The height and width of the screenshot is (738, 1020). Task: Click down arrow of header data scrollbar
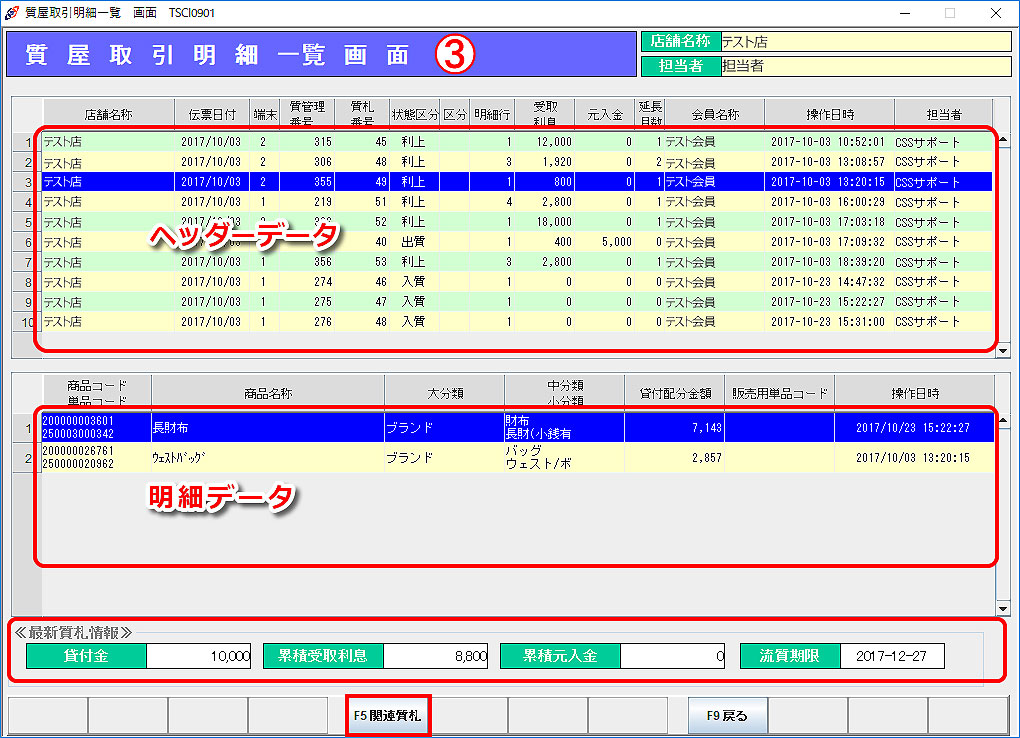pyautogui.click(x=1003, y=350)
